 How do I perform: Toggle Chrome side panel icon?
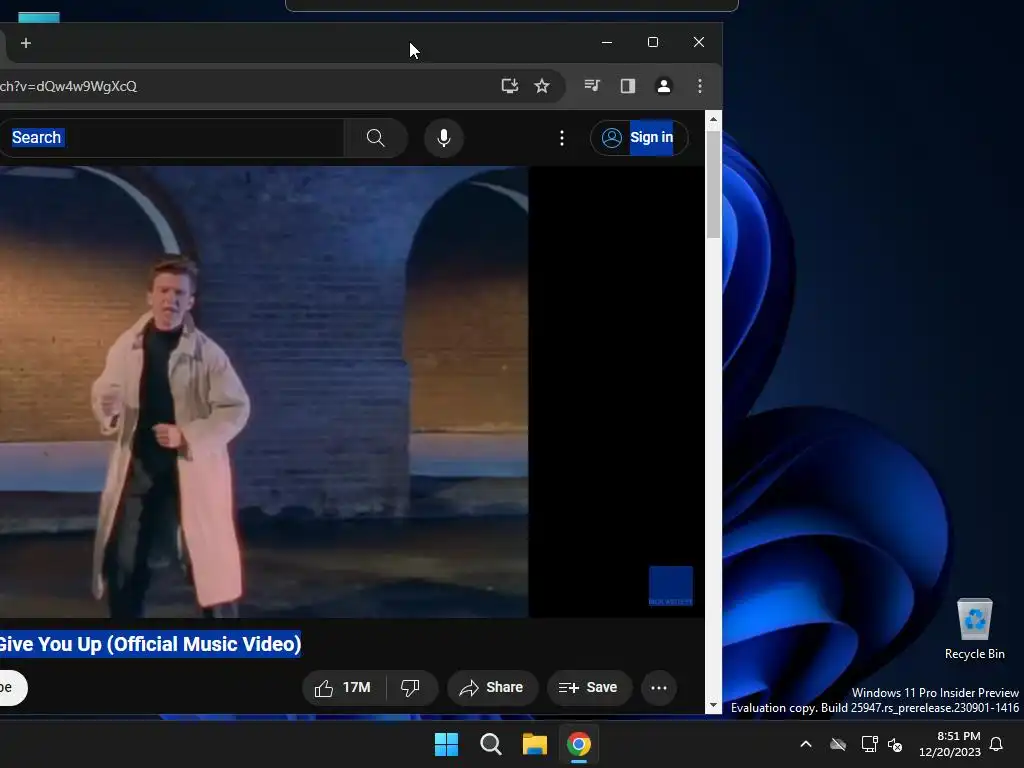(628, 86)
